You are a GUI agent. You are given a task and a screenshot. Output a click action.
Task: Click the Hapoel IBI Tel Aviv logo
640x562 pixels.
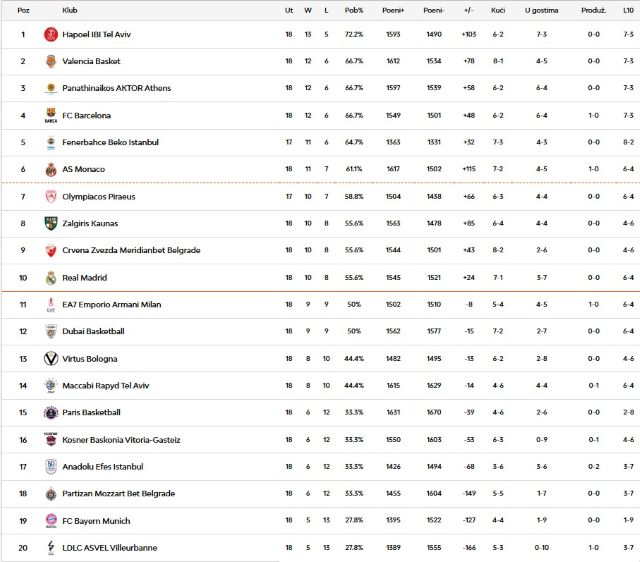pos(51,34)
